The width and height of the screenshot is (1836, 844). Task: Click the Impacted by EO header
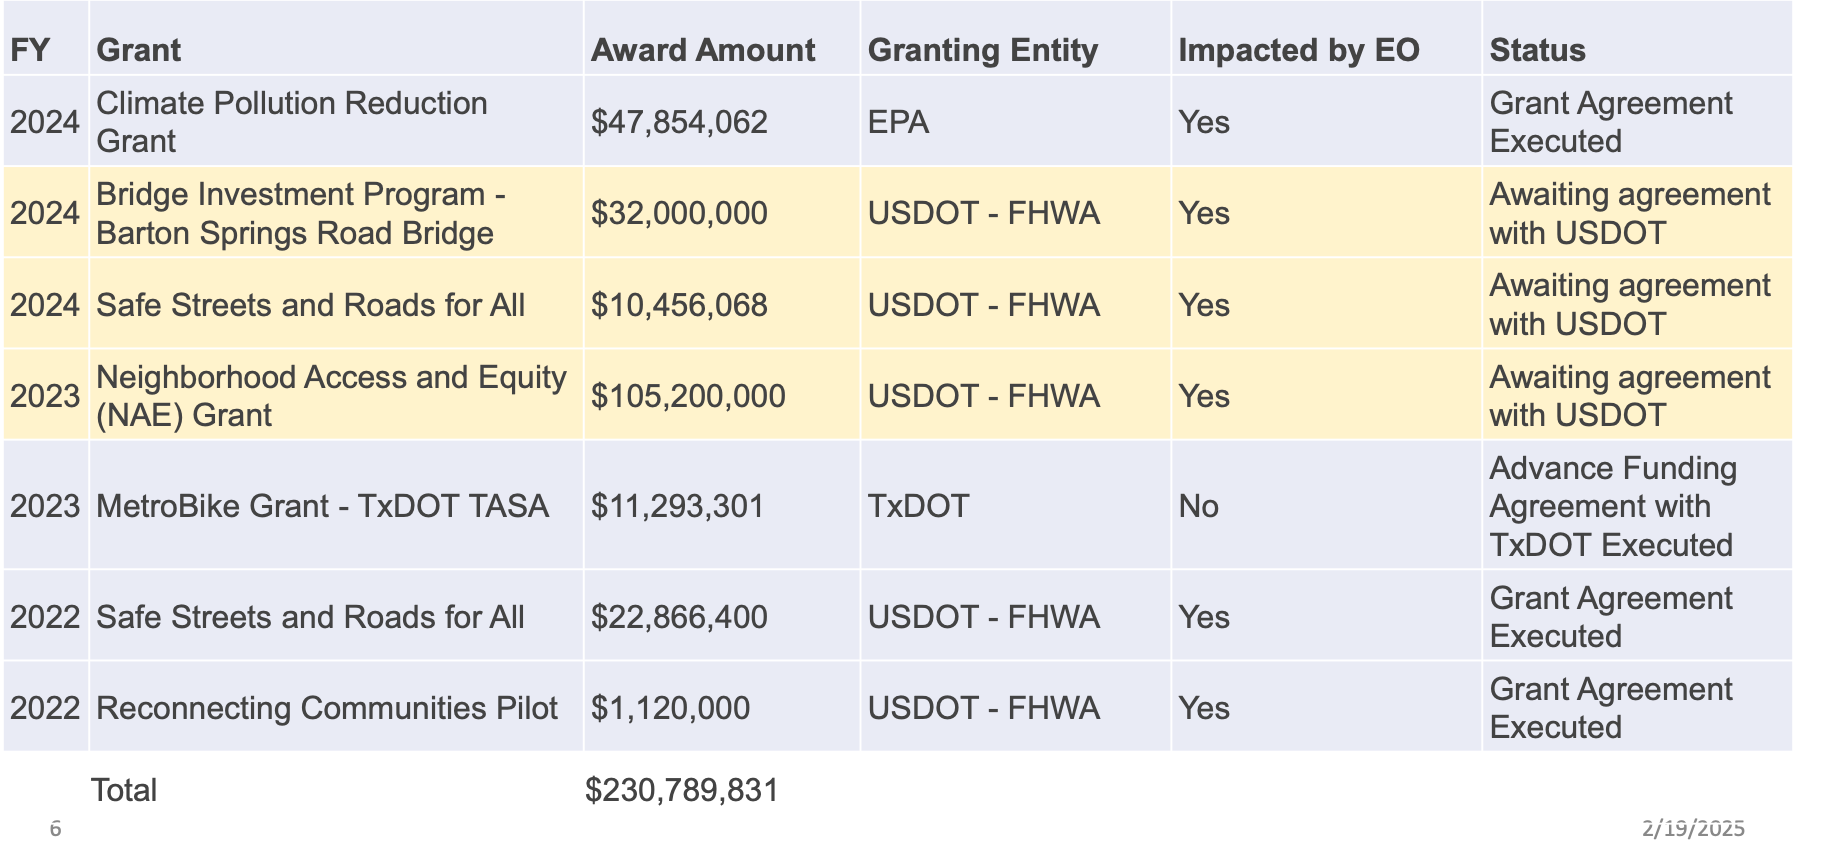pos(1298,50)
